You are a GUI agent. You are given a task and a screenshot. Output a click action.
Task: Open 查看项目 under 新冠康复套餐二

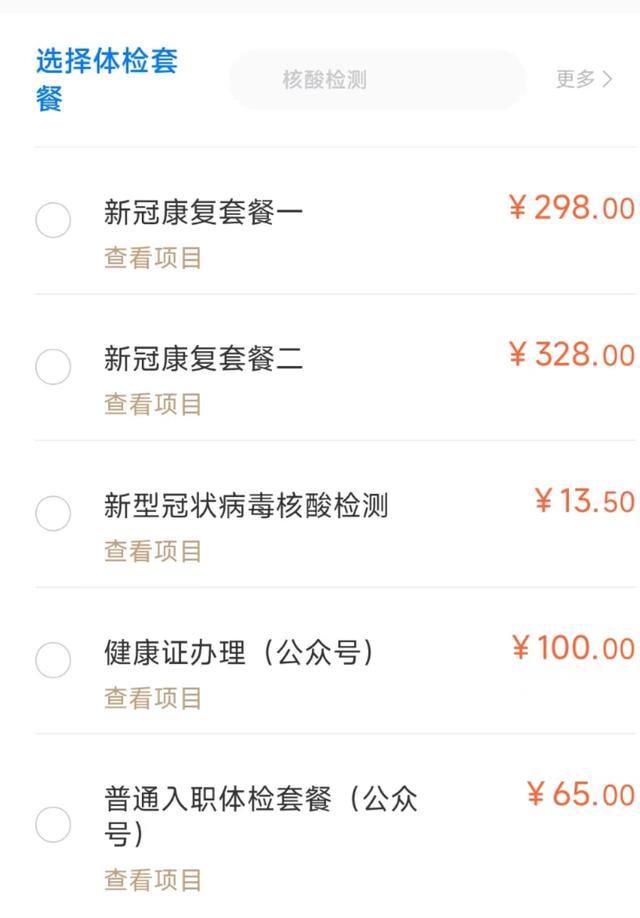coord(152,405)
